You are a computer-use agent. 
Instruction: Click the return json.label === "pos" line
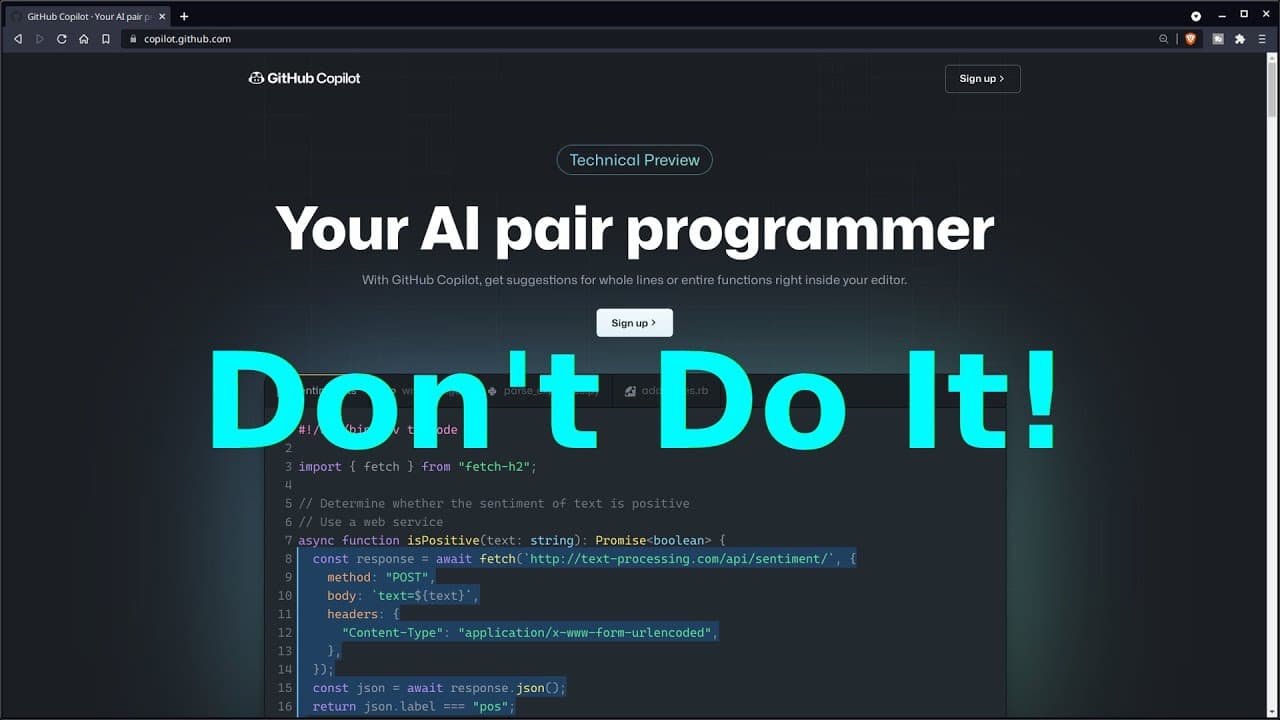point(414,707)
